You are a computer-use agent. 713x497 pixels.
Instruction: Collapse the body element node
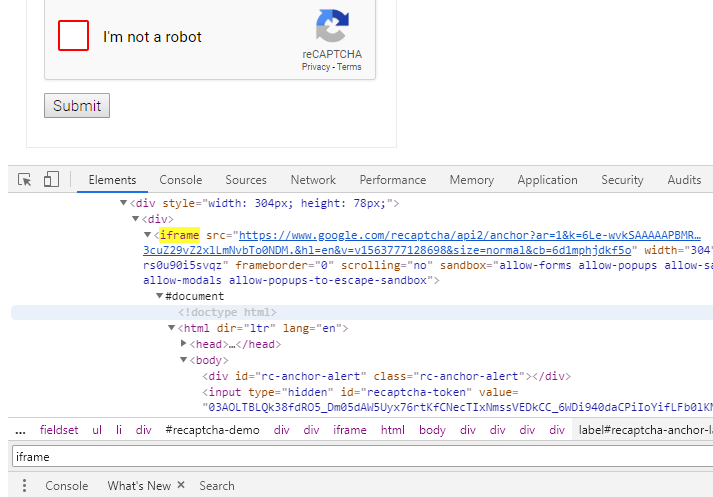pyautogui.click(x=183, y=360)
